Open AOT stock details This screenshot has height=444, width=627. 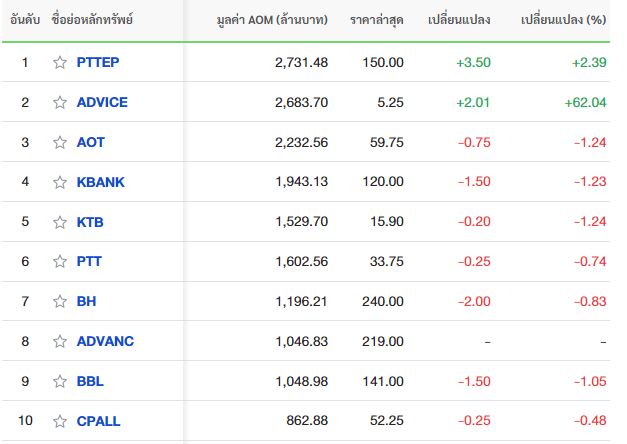pos(91,142)
